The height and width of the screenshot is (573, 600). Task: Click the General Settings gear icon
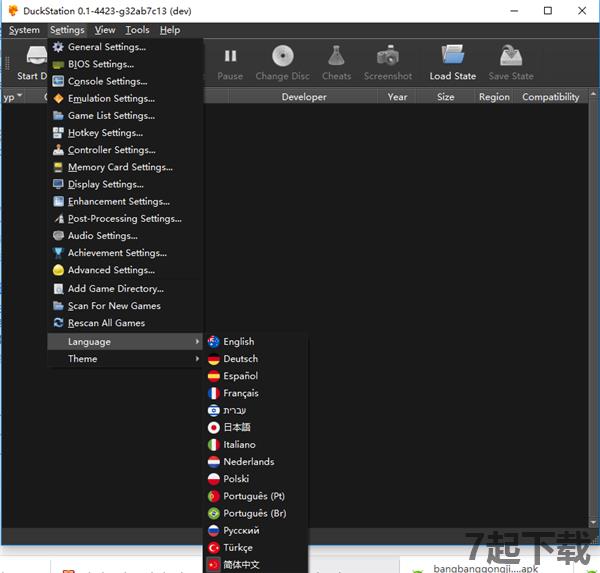58,47
